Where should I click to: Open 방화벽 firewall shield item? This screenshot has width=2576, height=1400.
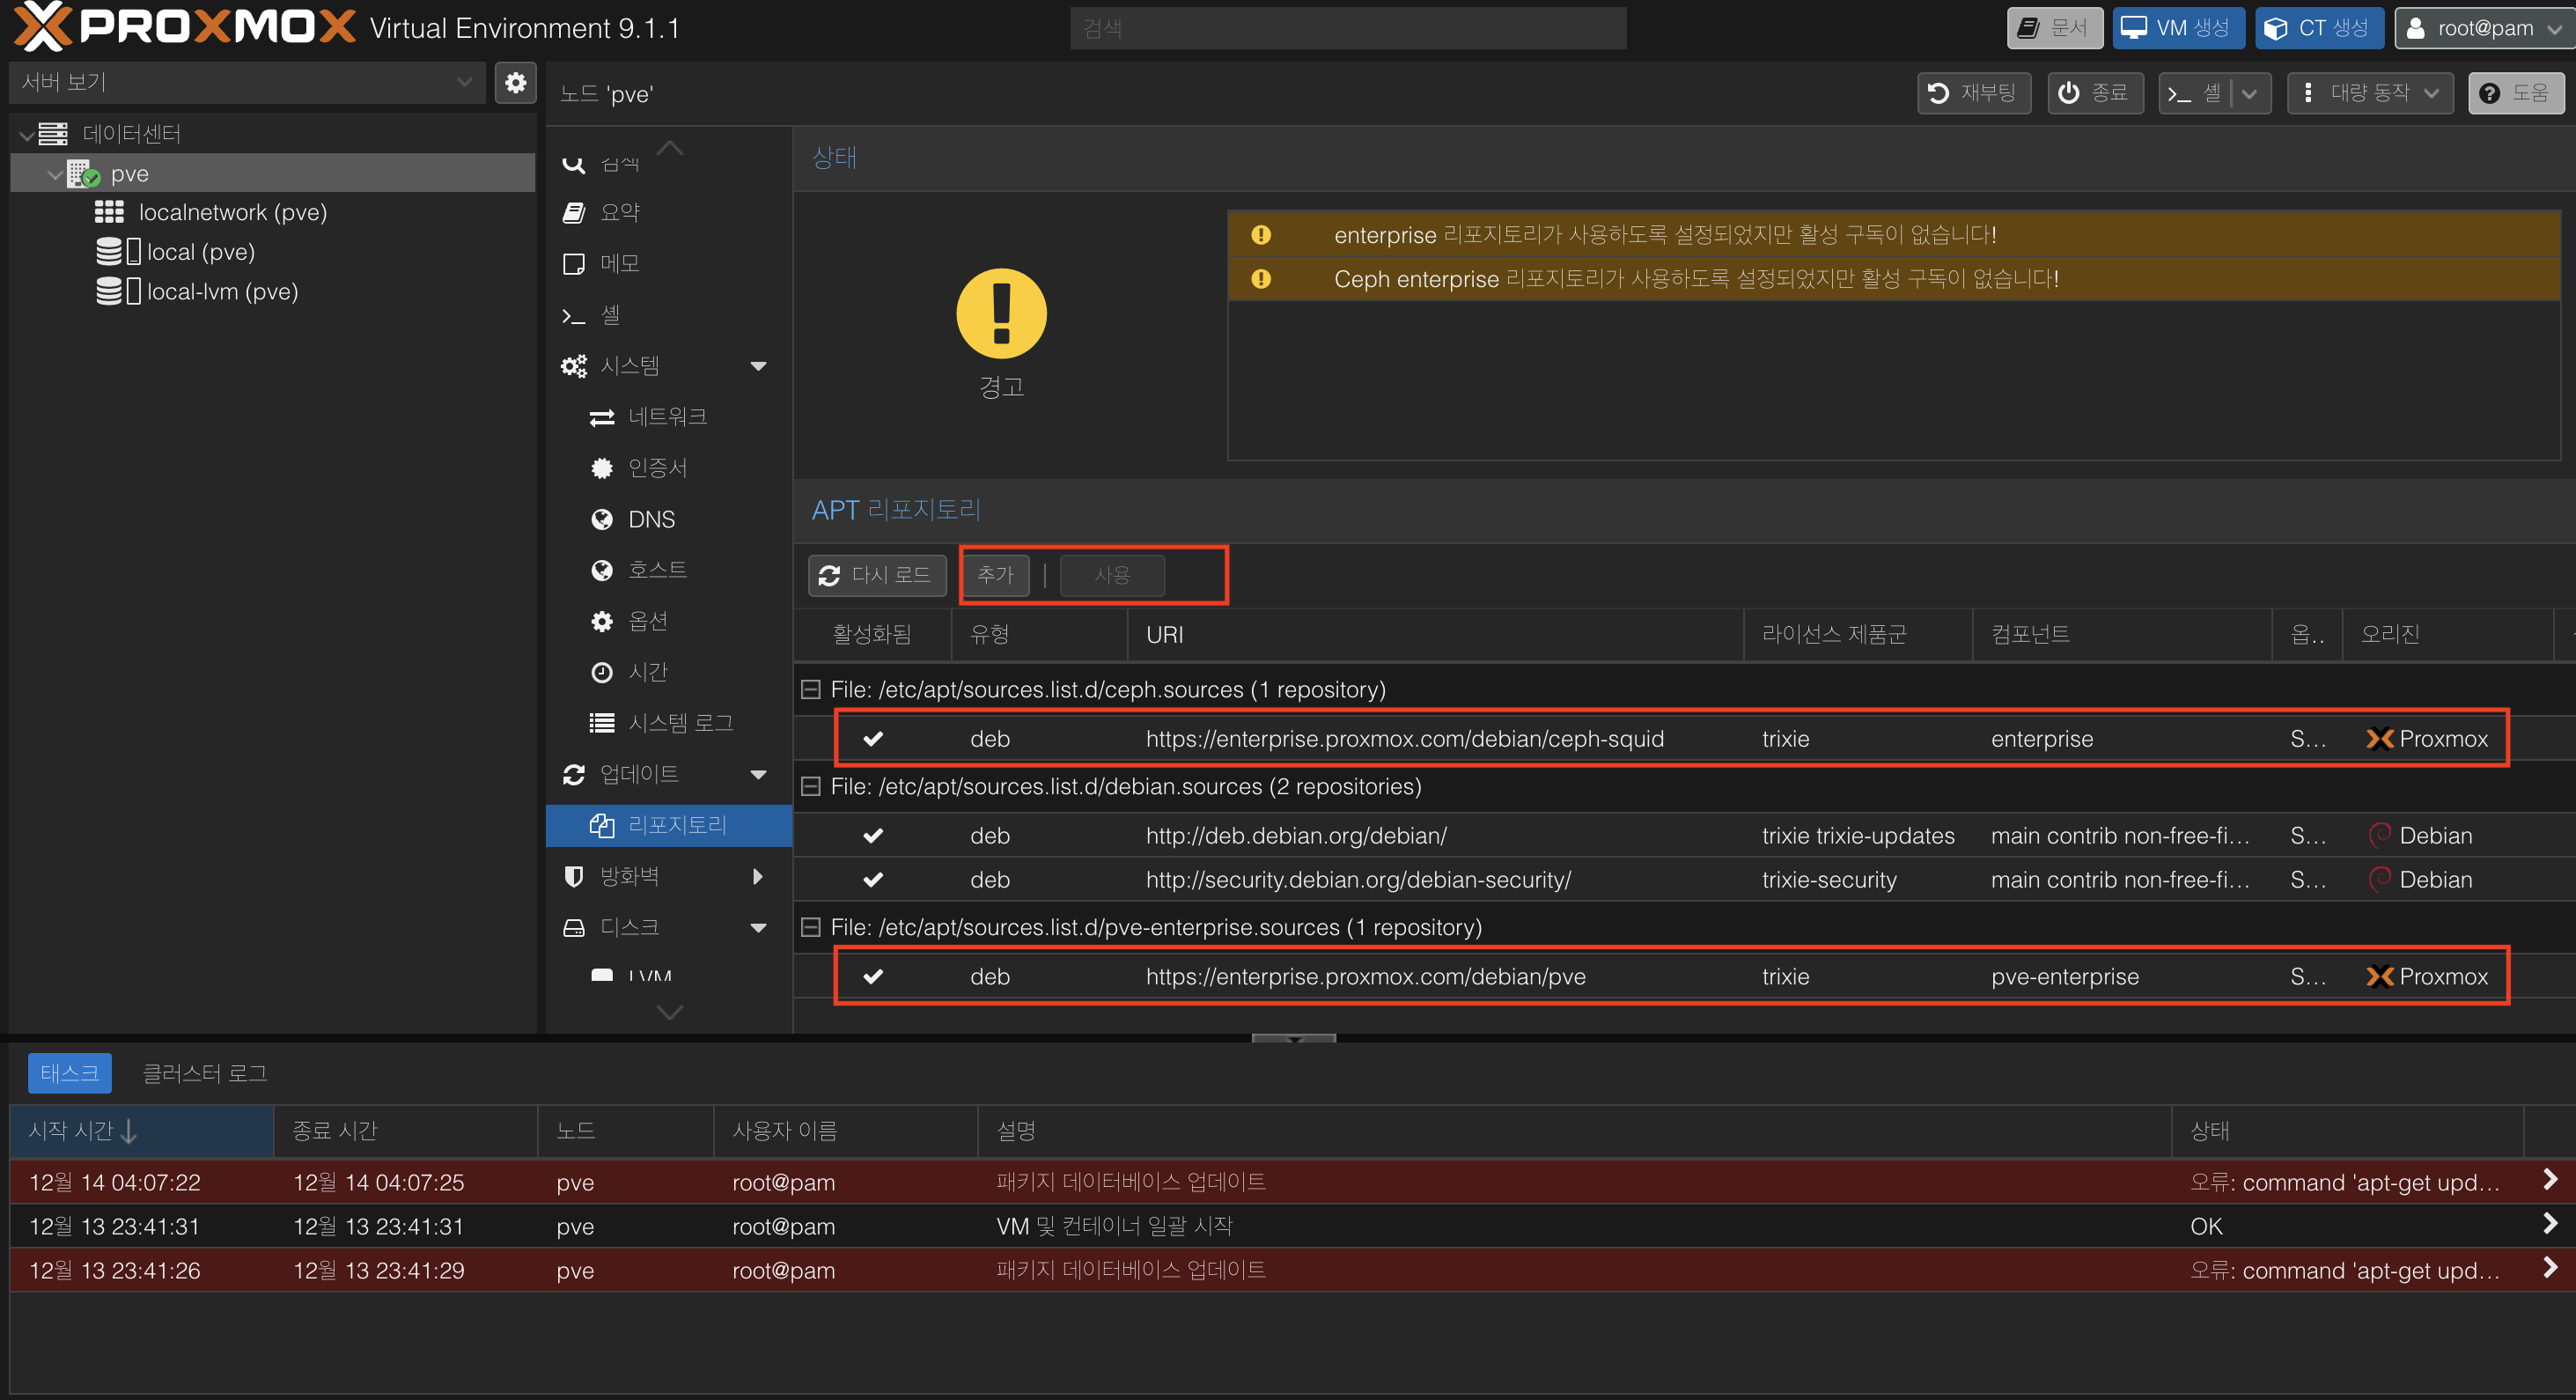[629, 876]
